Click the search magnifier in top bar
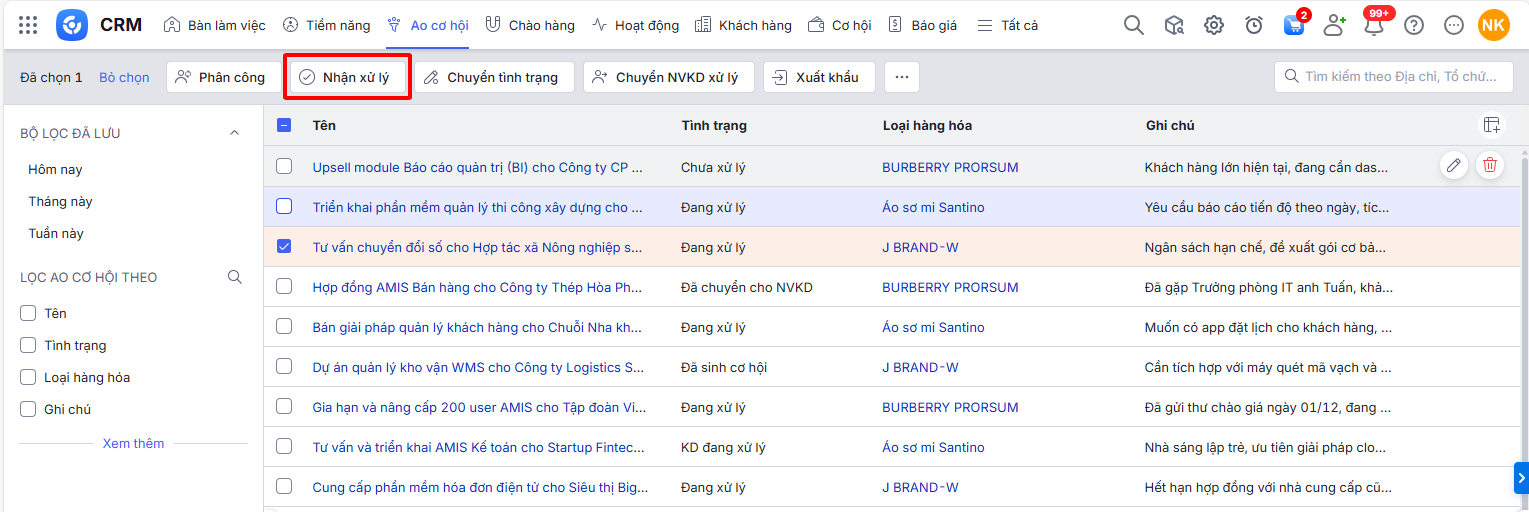 click(1133, 25)
